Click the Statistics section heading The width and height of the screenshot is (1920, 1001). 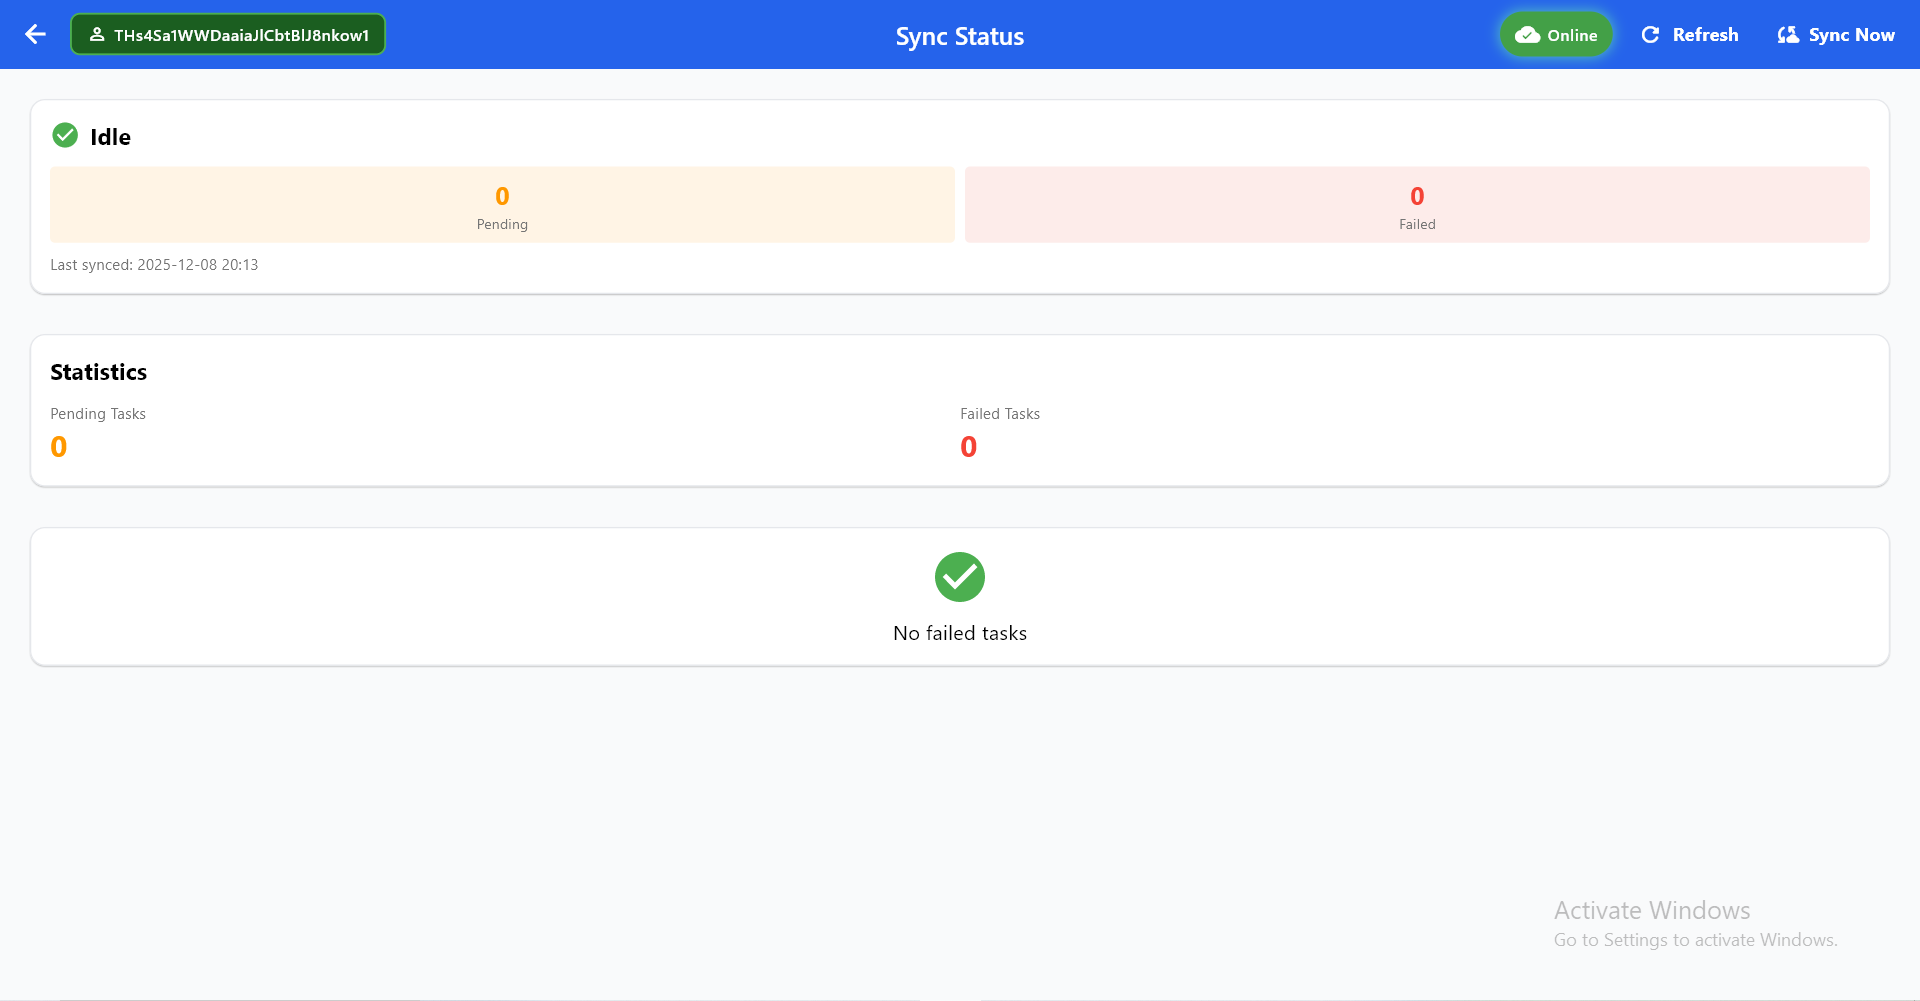pos(98,372)
